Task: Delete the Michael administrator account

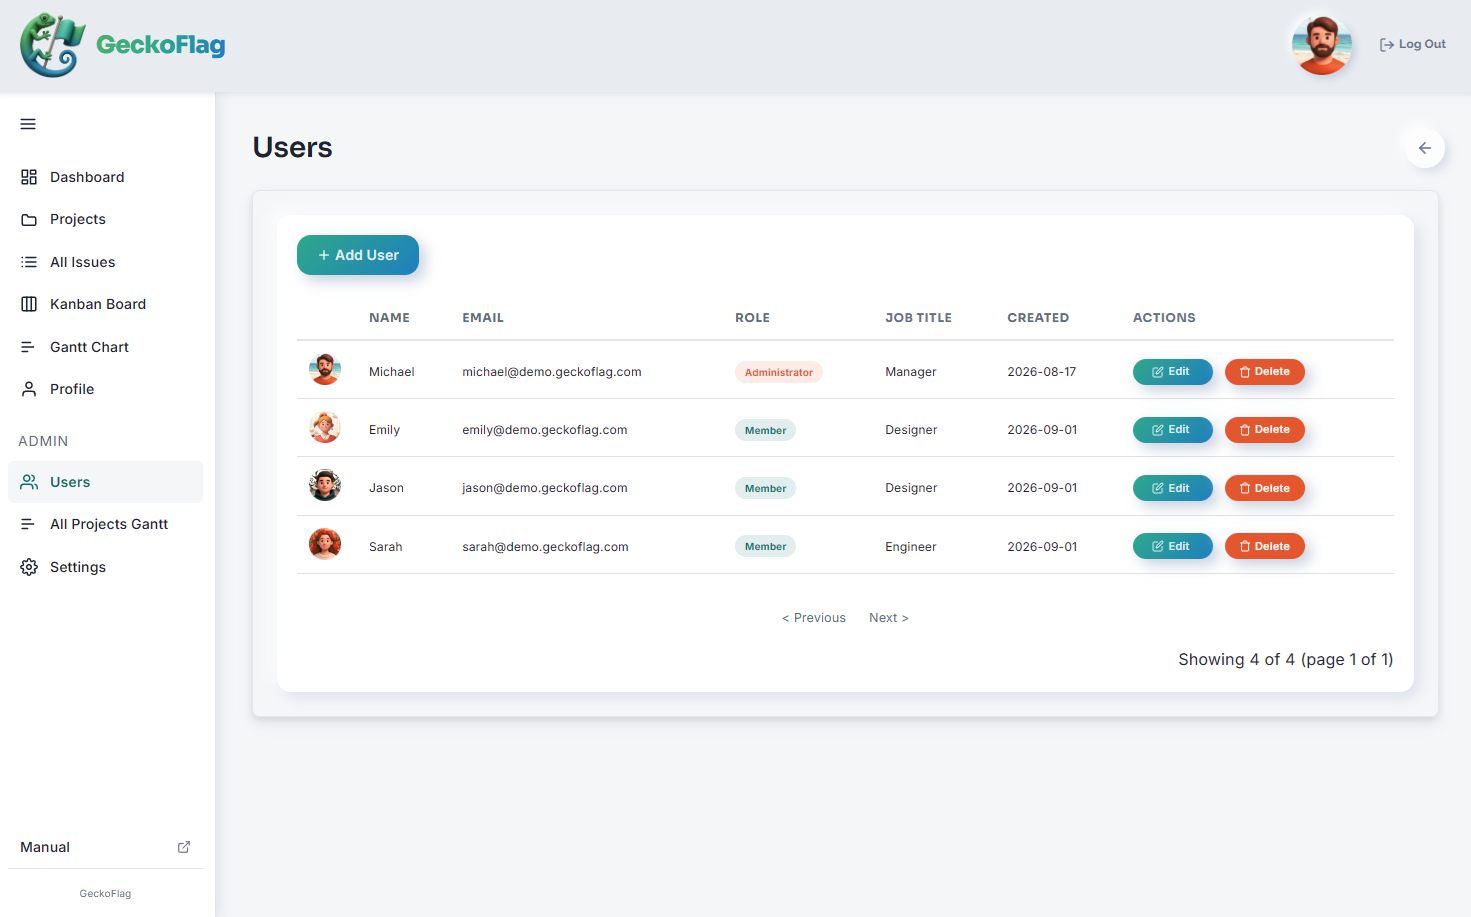Action: click(x=1265, y=372)
